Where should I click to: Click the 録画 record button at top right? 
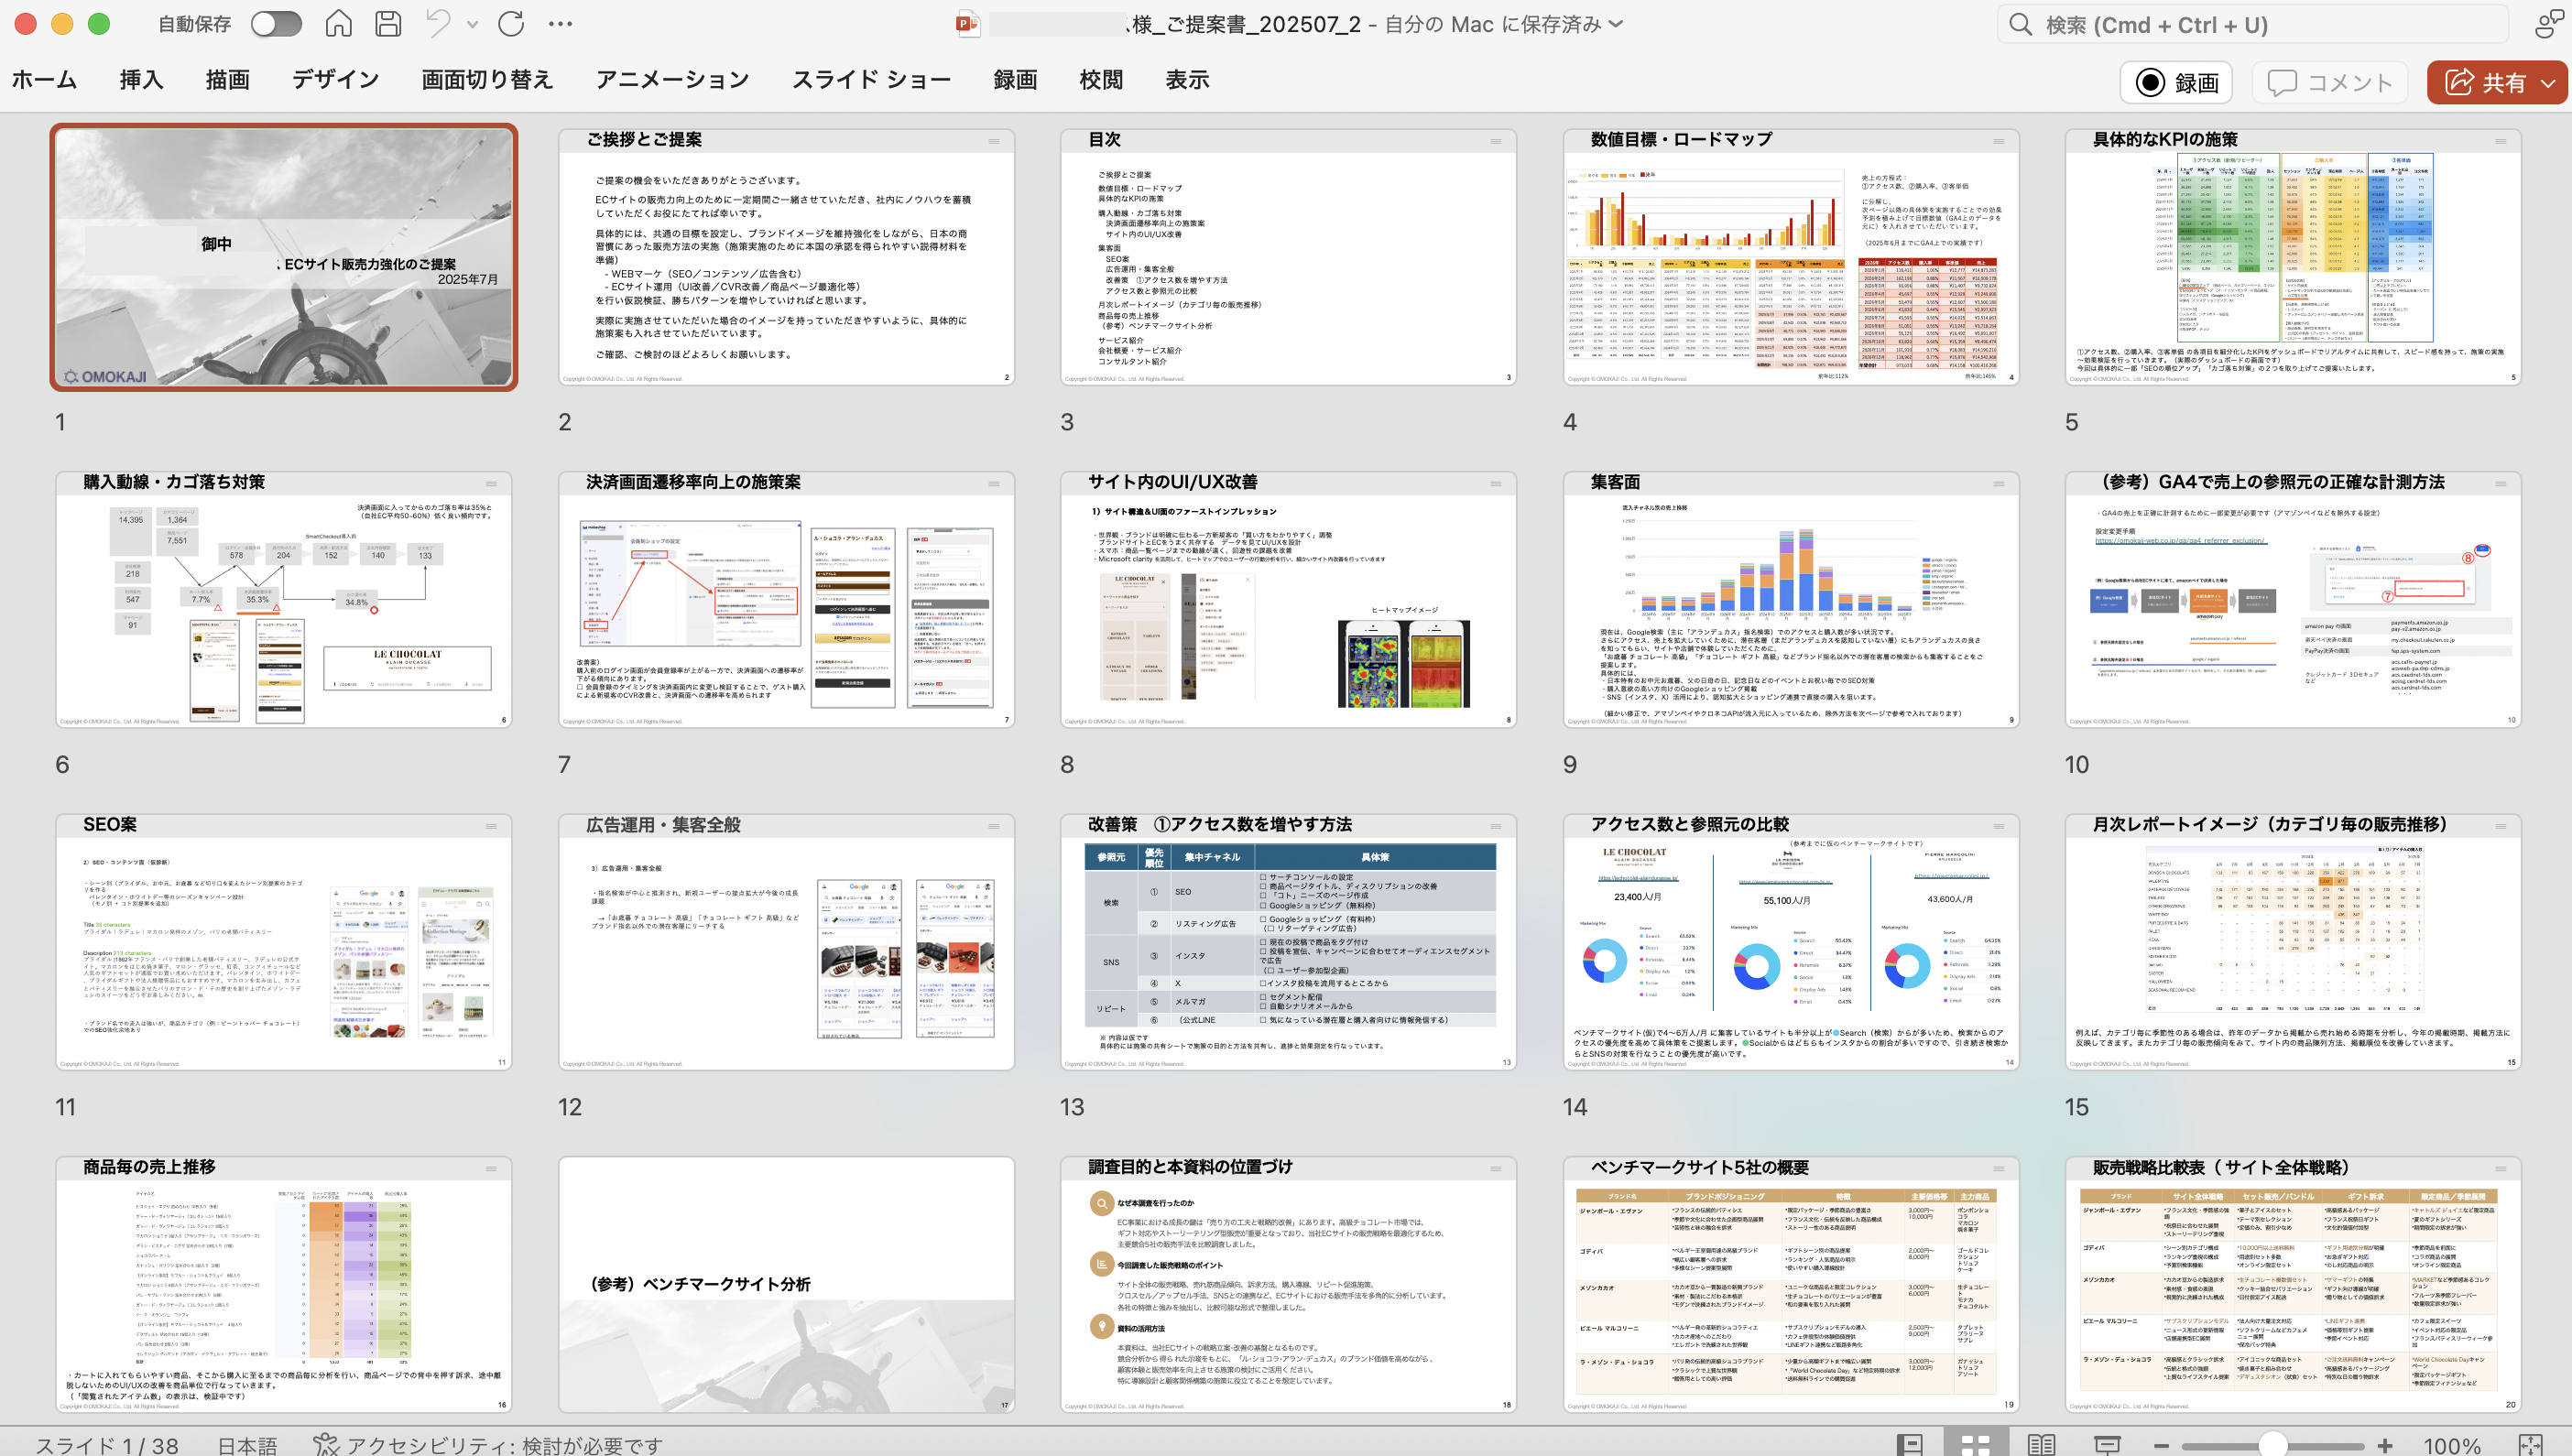point(2176,82)
